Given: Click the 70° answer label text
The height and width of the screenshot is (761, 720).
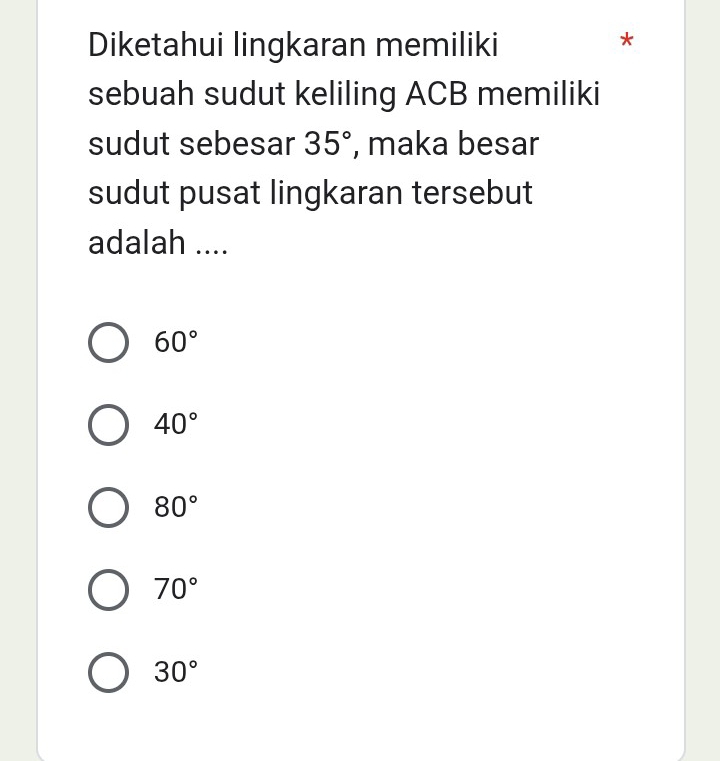Looking at the screenshot, I should (x=171, y=590).
